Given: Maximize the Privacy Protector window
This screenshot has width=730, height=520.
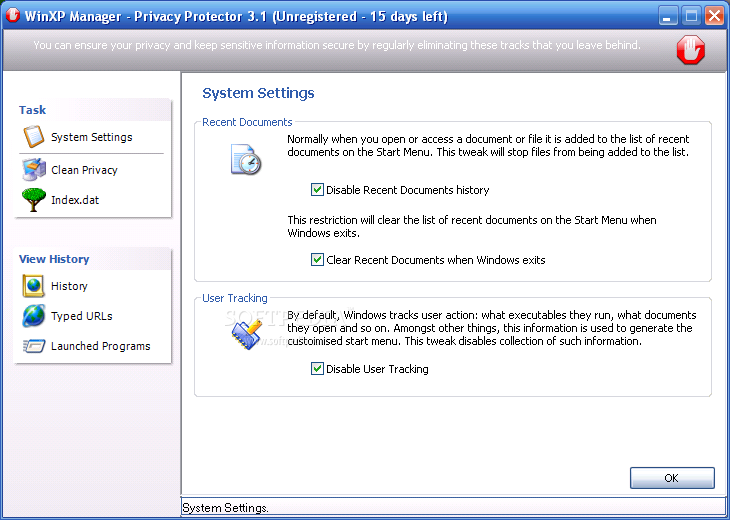Looking at the screenshot, I should [691, 16].
